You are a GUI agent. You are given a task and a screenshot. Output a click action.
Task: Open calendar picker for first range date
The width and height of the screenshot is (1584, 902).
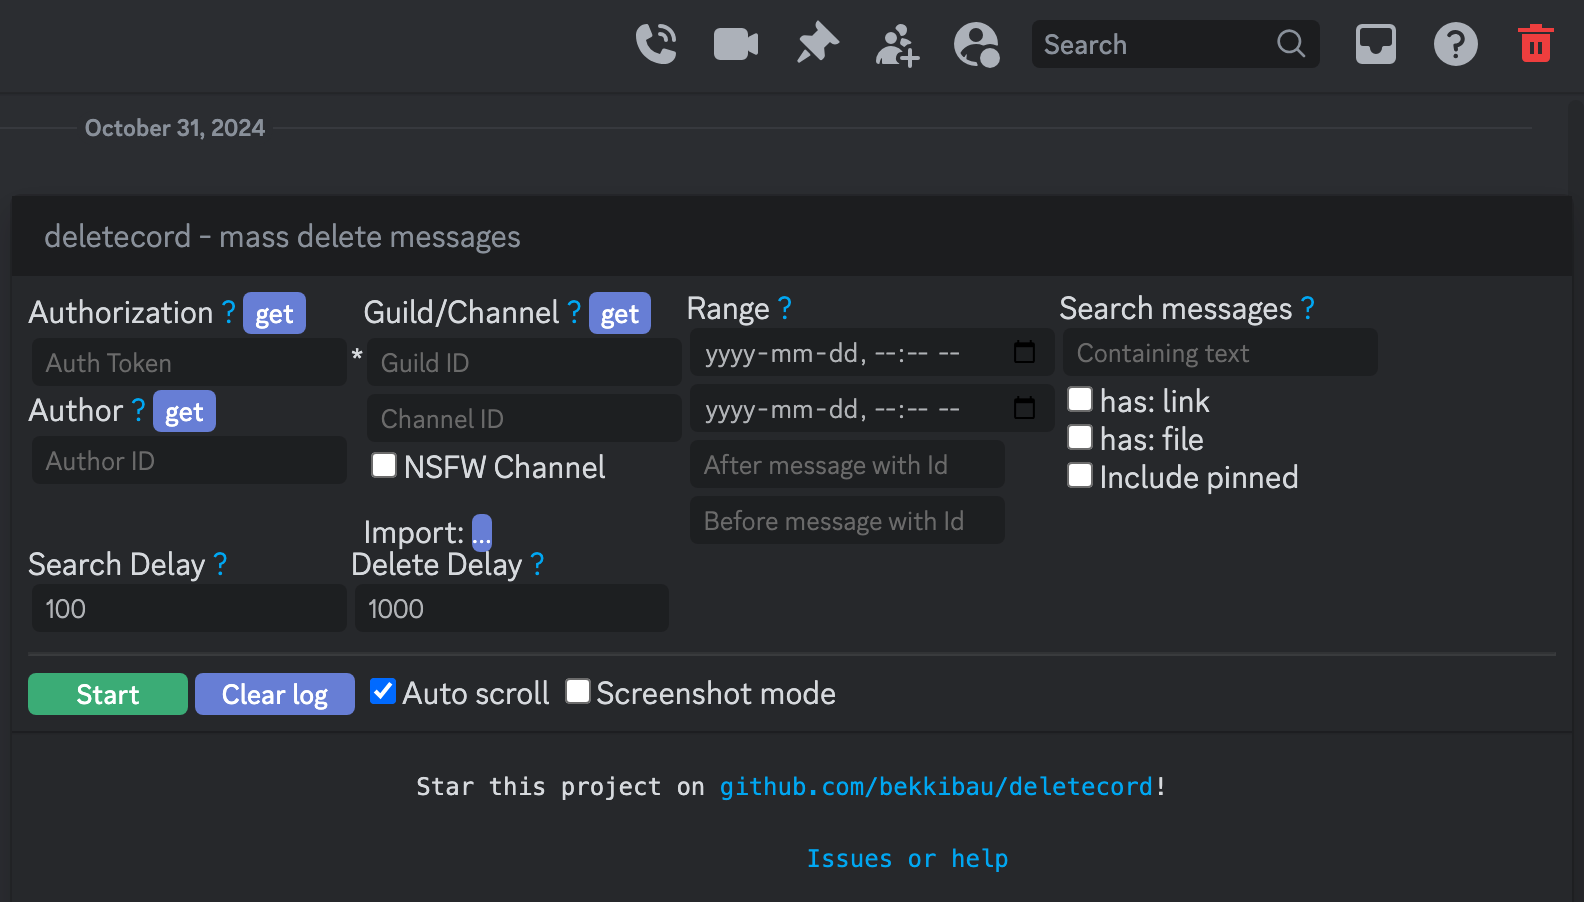coord(1024,352)
